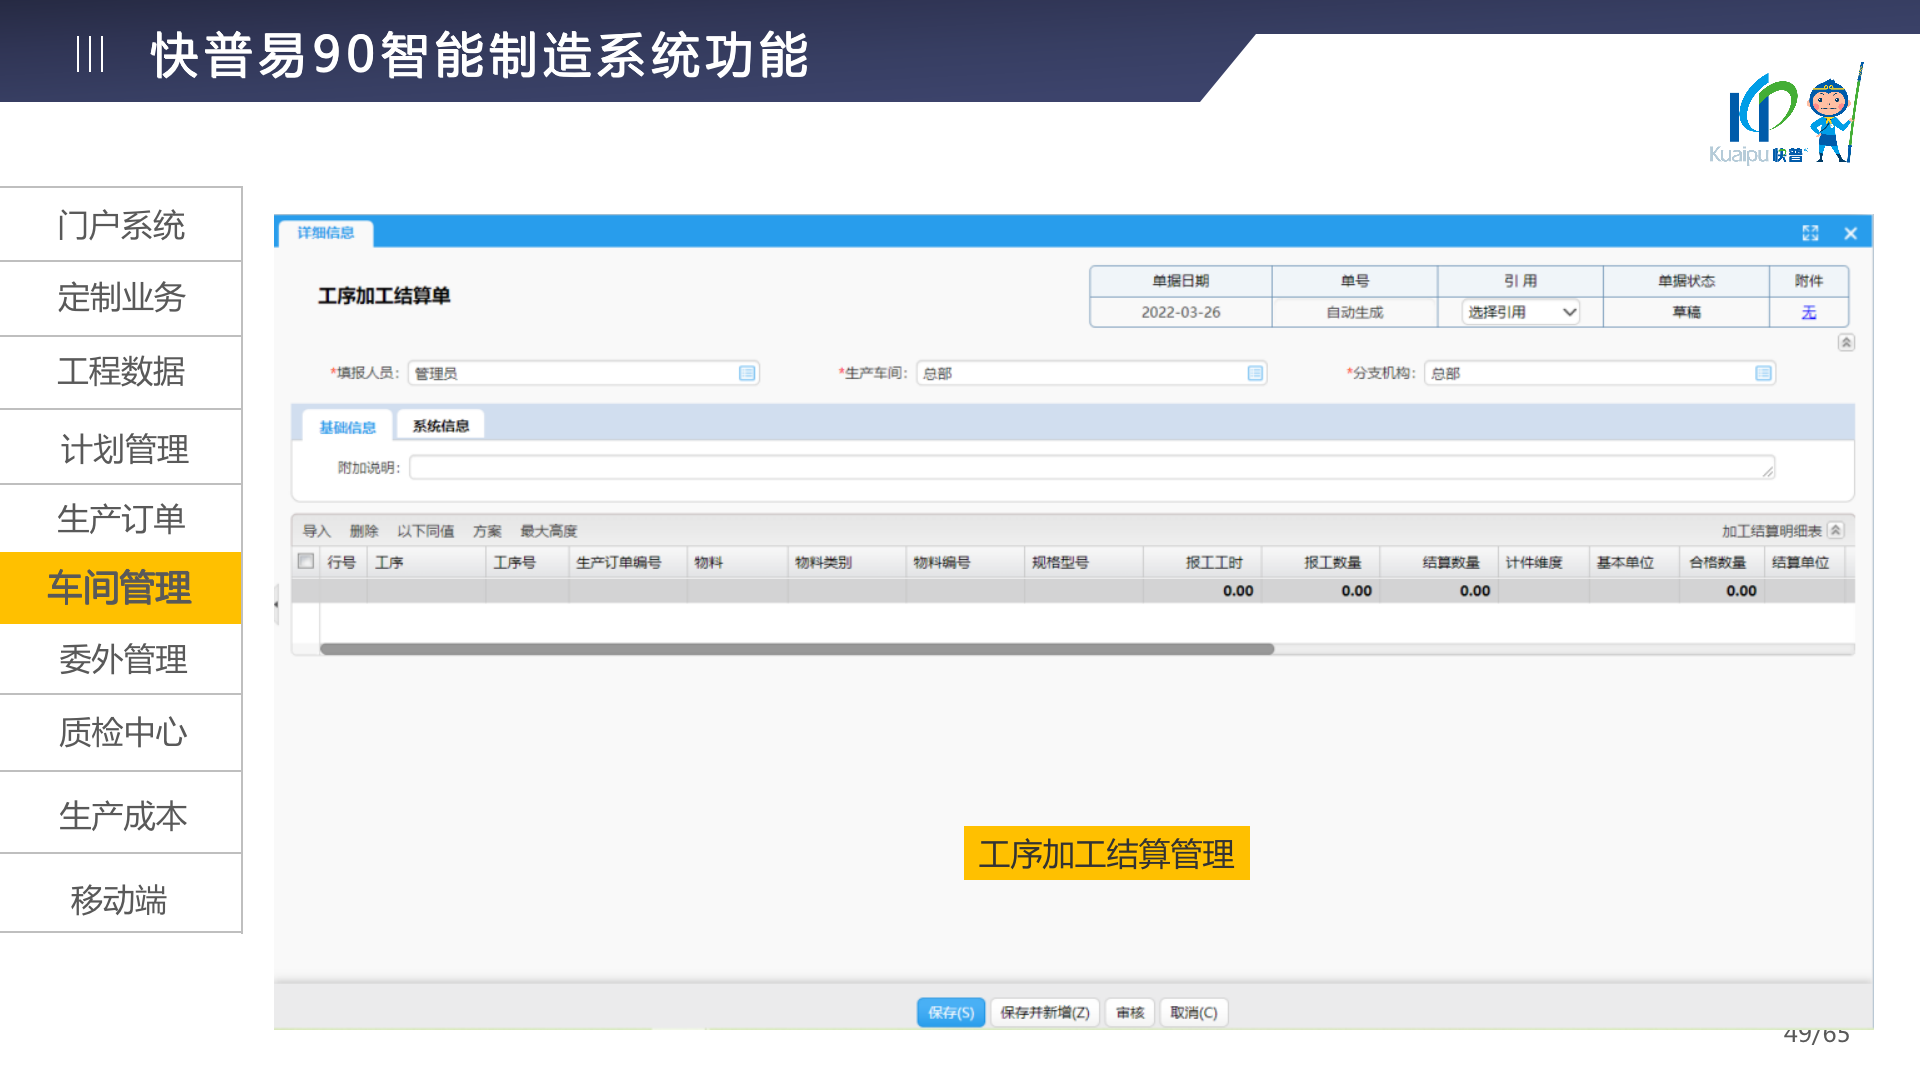Click the lookup icon in 生产车间 field
The width and height of the screenshot is (1920, 1080).
click(1255, 373)
